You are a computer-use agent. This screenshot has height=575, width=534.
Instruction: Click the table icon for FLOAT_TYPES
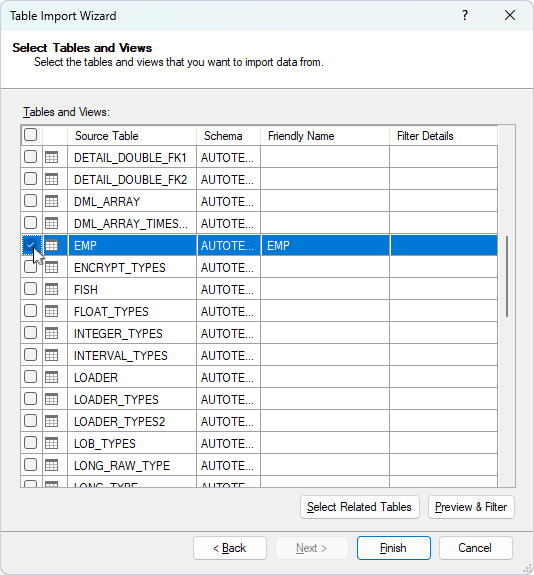(51, 311)
